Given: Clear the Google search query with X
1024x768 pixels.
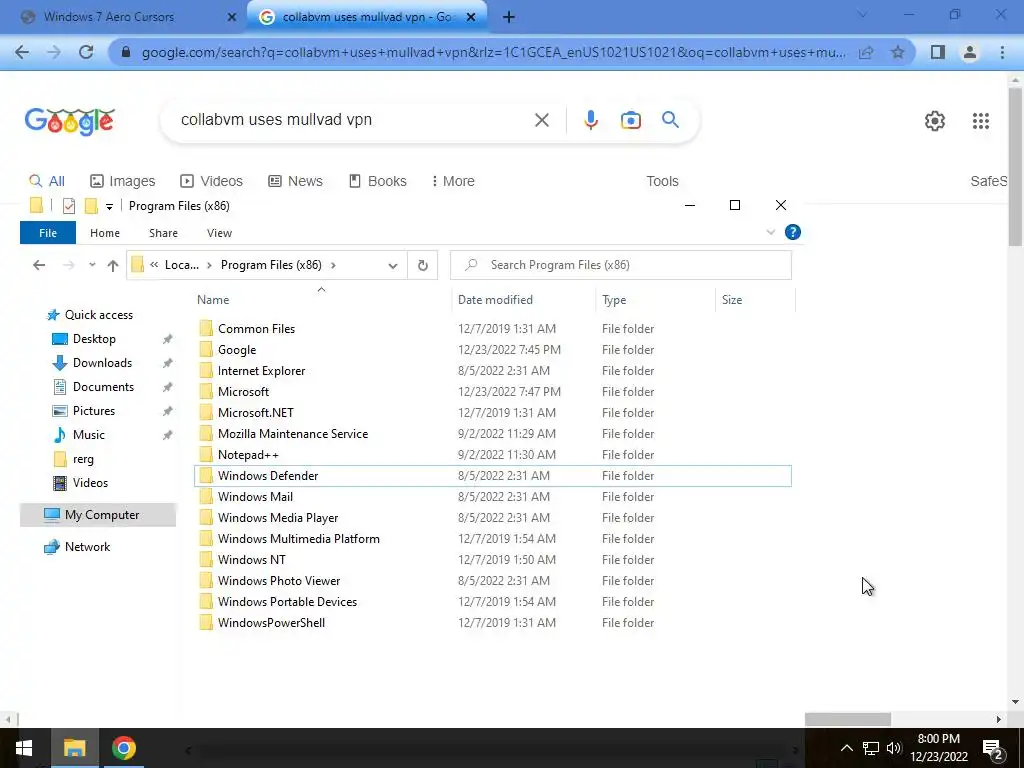Looking at the screenshot, I should click(541, 120).
